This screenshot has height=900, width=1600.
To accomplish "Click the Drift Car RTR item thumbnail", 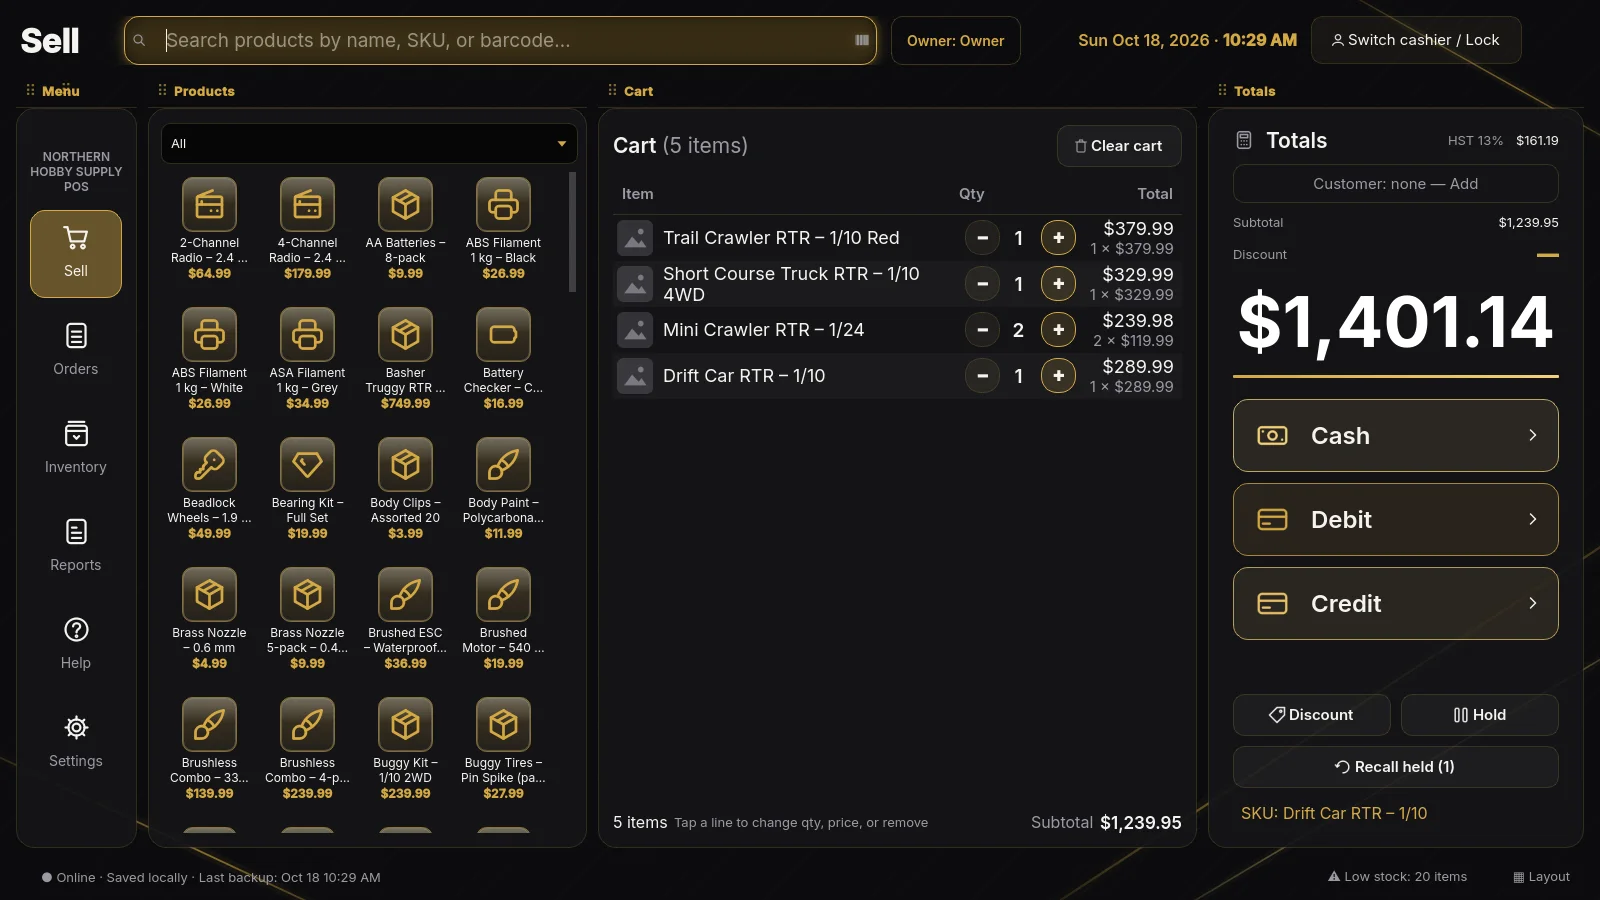I will click(x=635, y=376).
